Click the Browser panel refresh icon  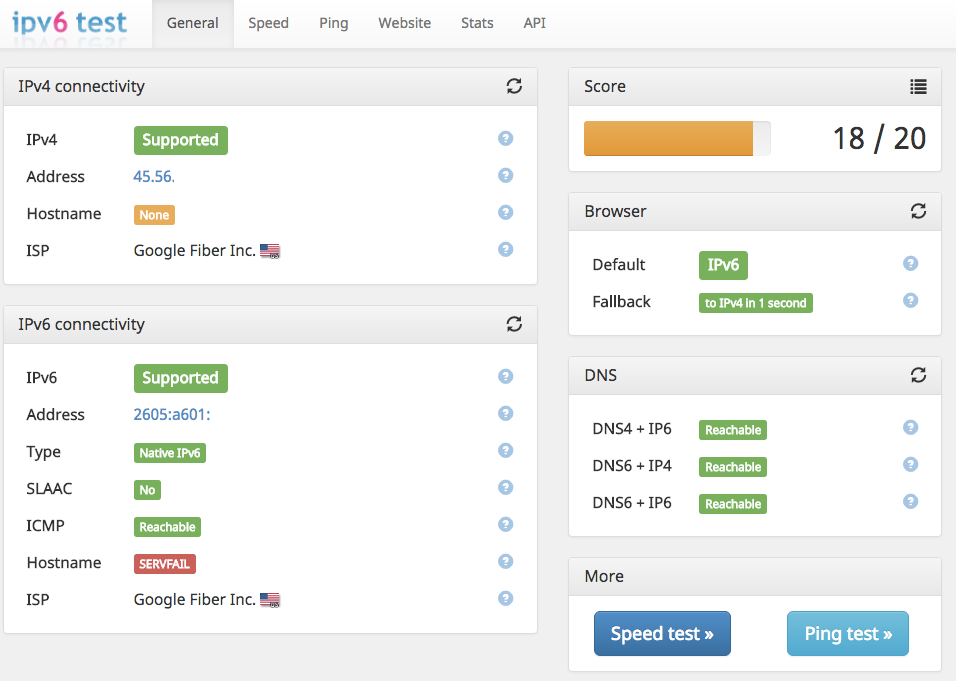(918, 212)
